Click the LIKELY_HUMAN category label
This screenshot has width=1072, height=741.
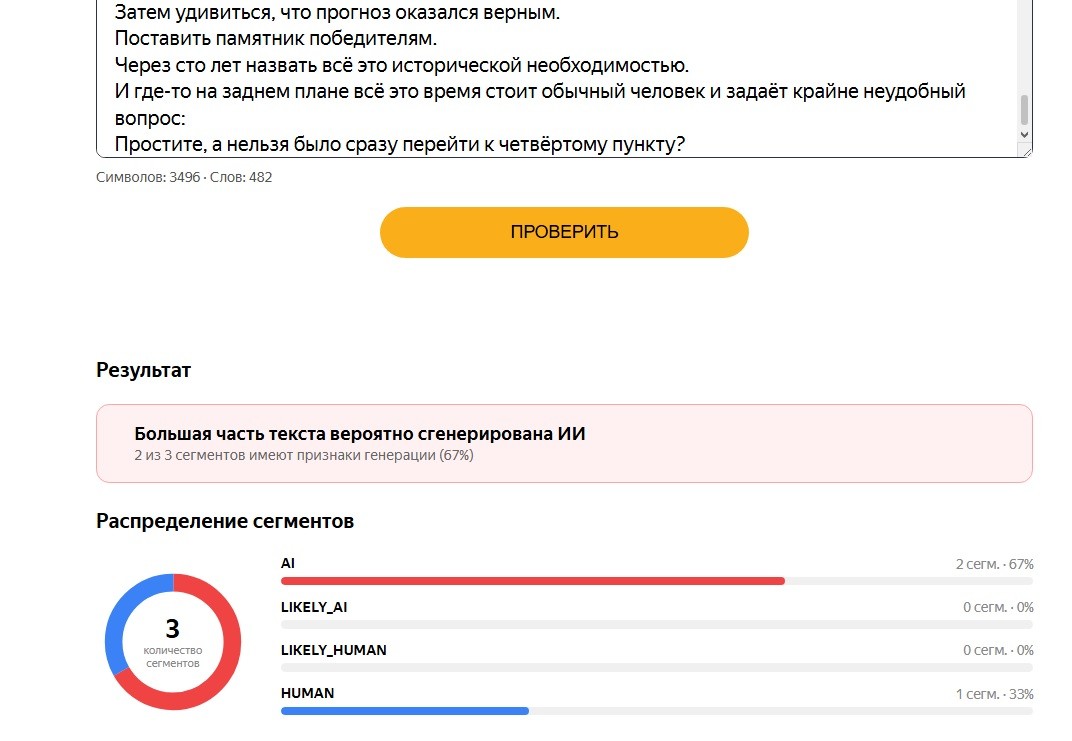(334, 650)
